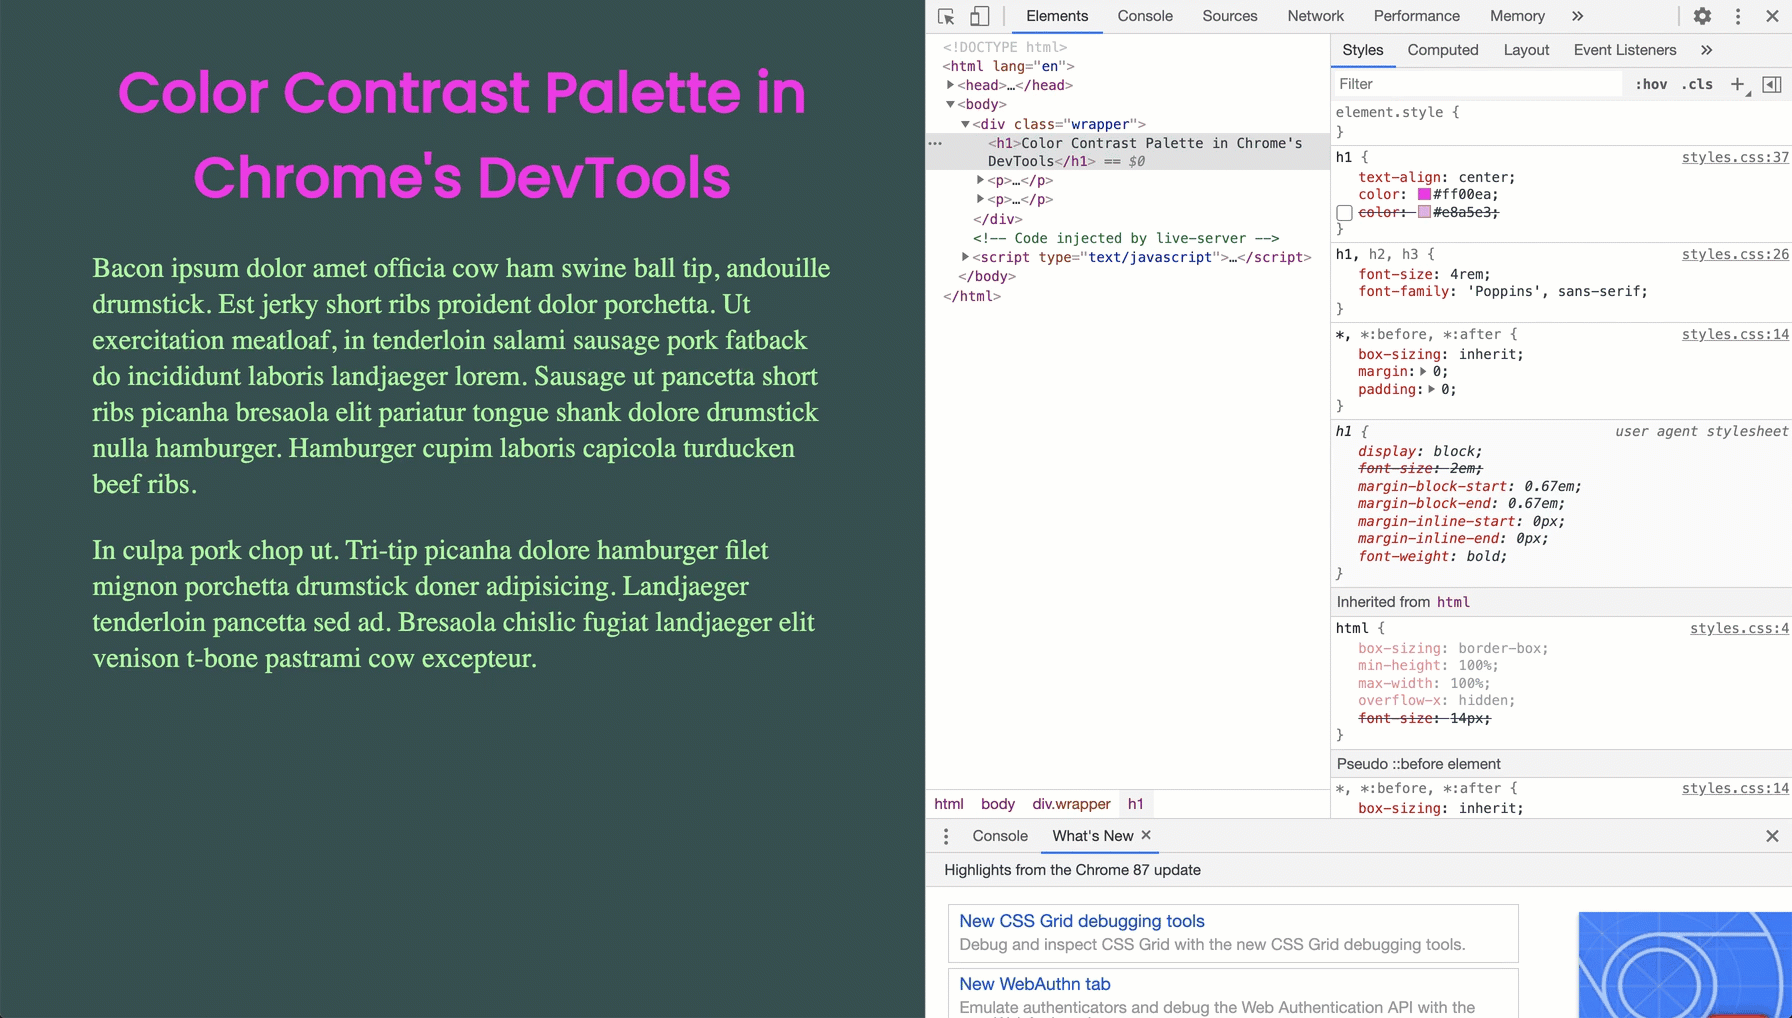The width and height of the screenshot is (1792, 1018).
Task: Expand the second p element
Action: click(x=980, y=199)
